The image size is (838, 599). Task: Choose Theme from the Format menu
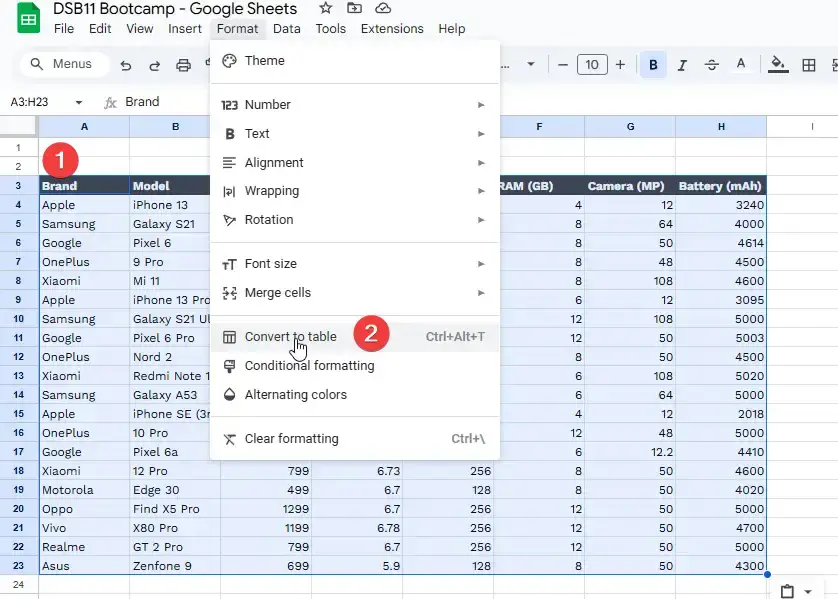click(355, 61)
